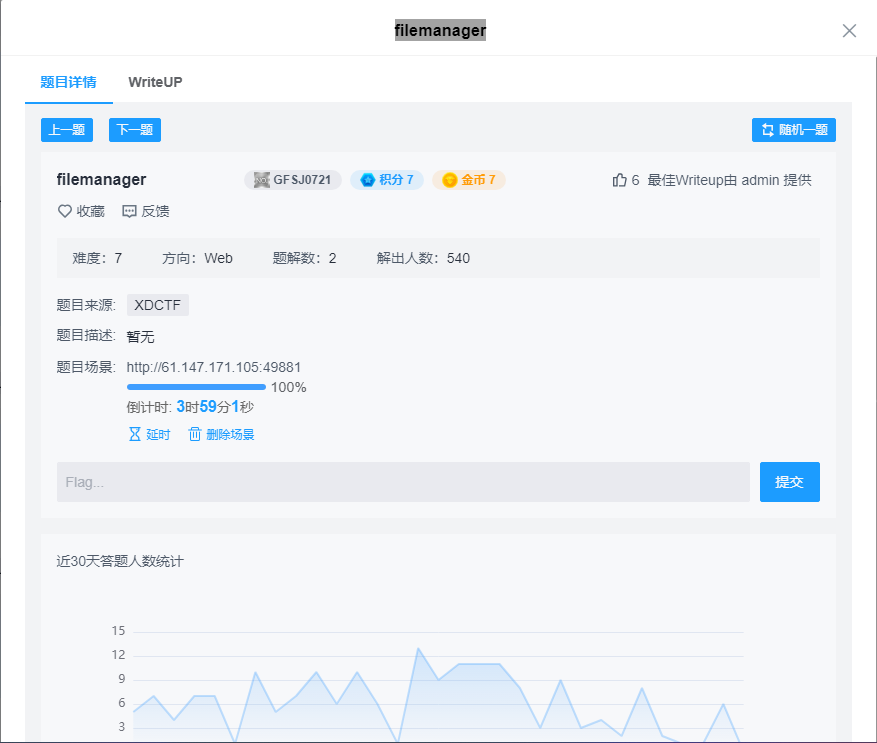Click the blue points badge icon
The height and width of the screenshot is (743, 877).
click(x=367, y=180)
